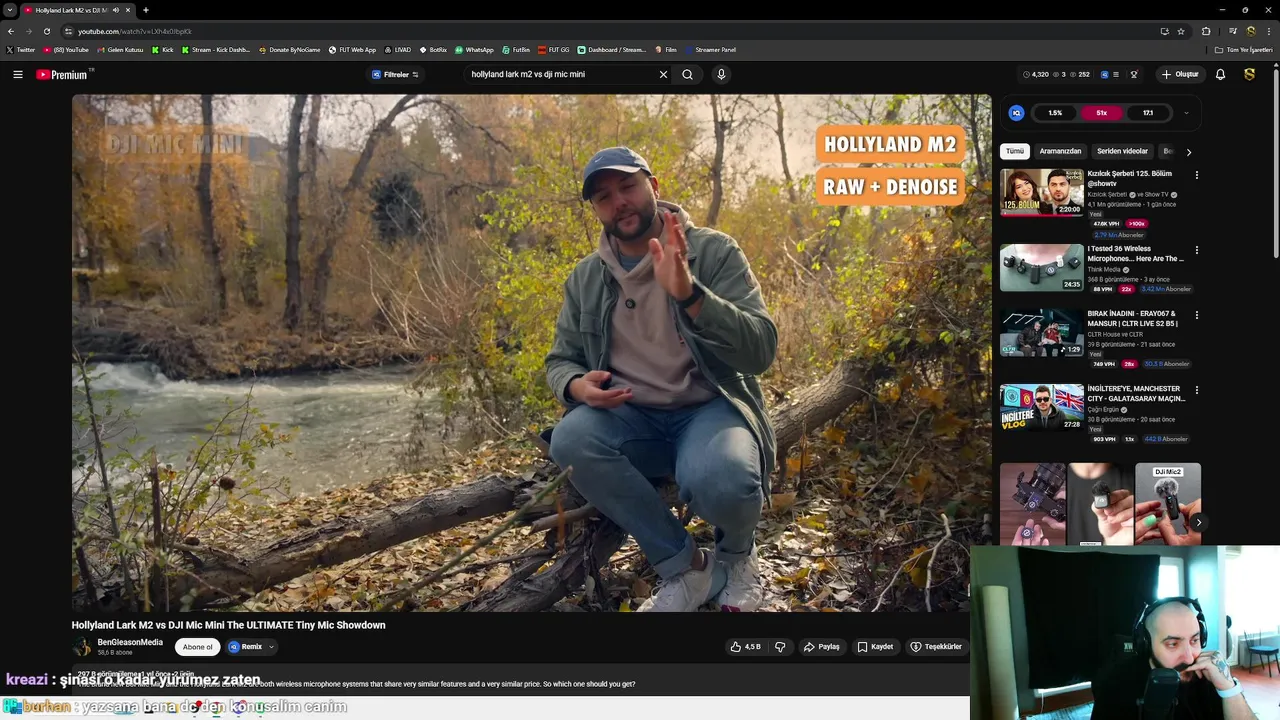Go back in browser history
The image size is (1280, 720).
10,31
